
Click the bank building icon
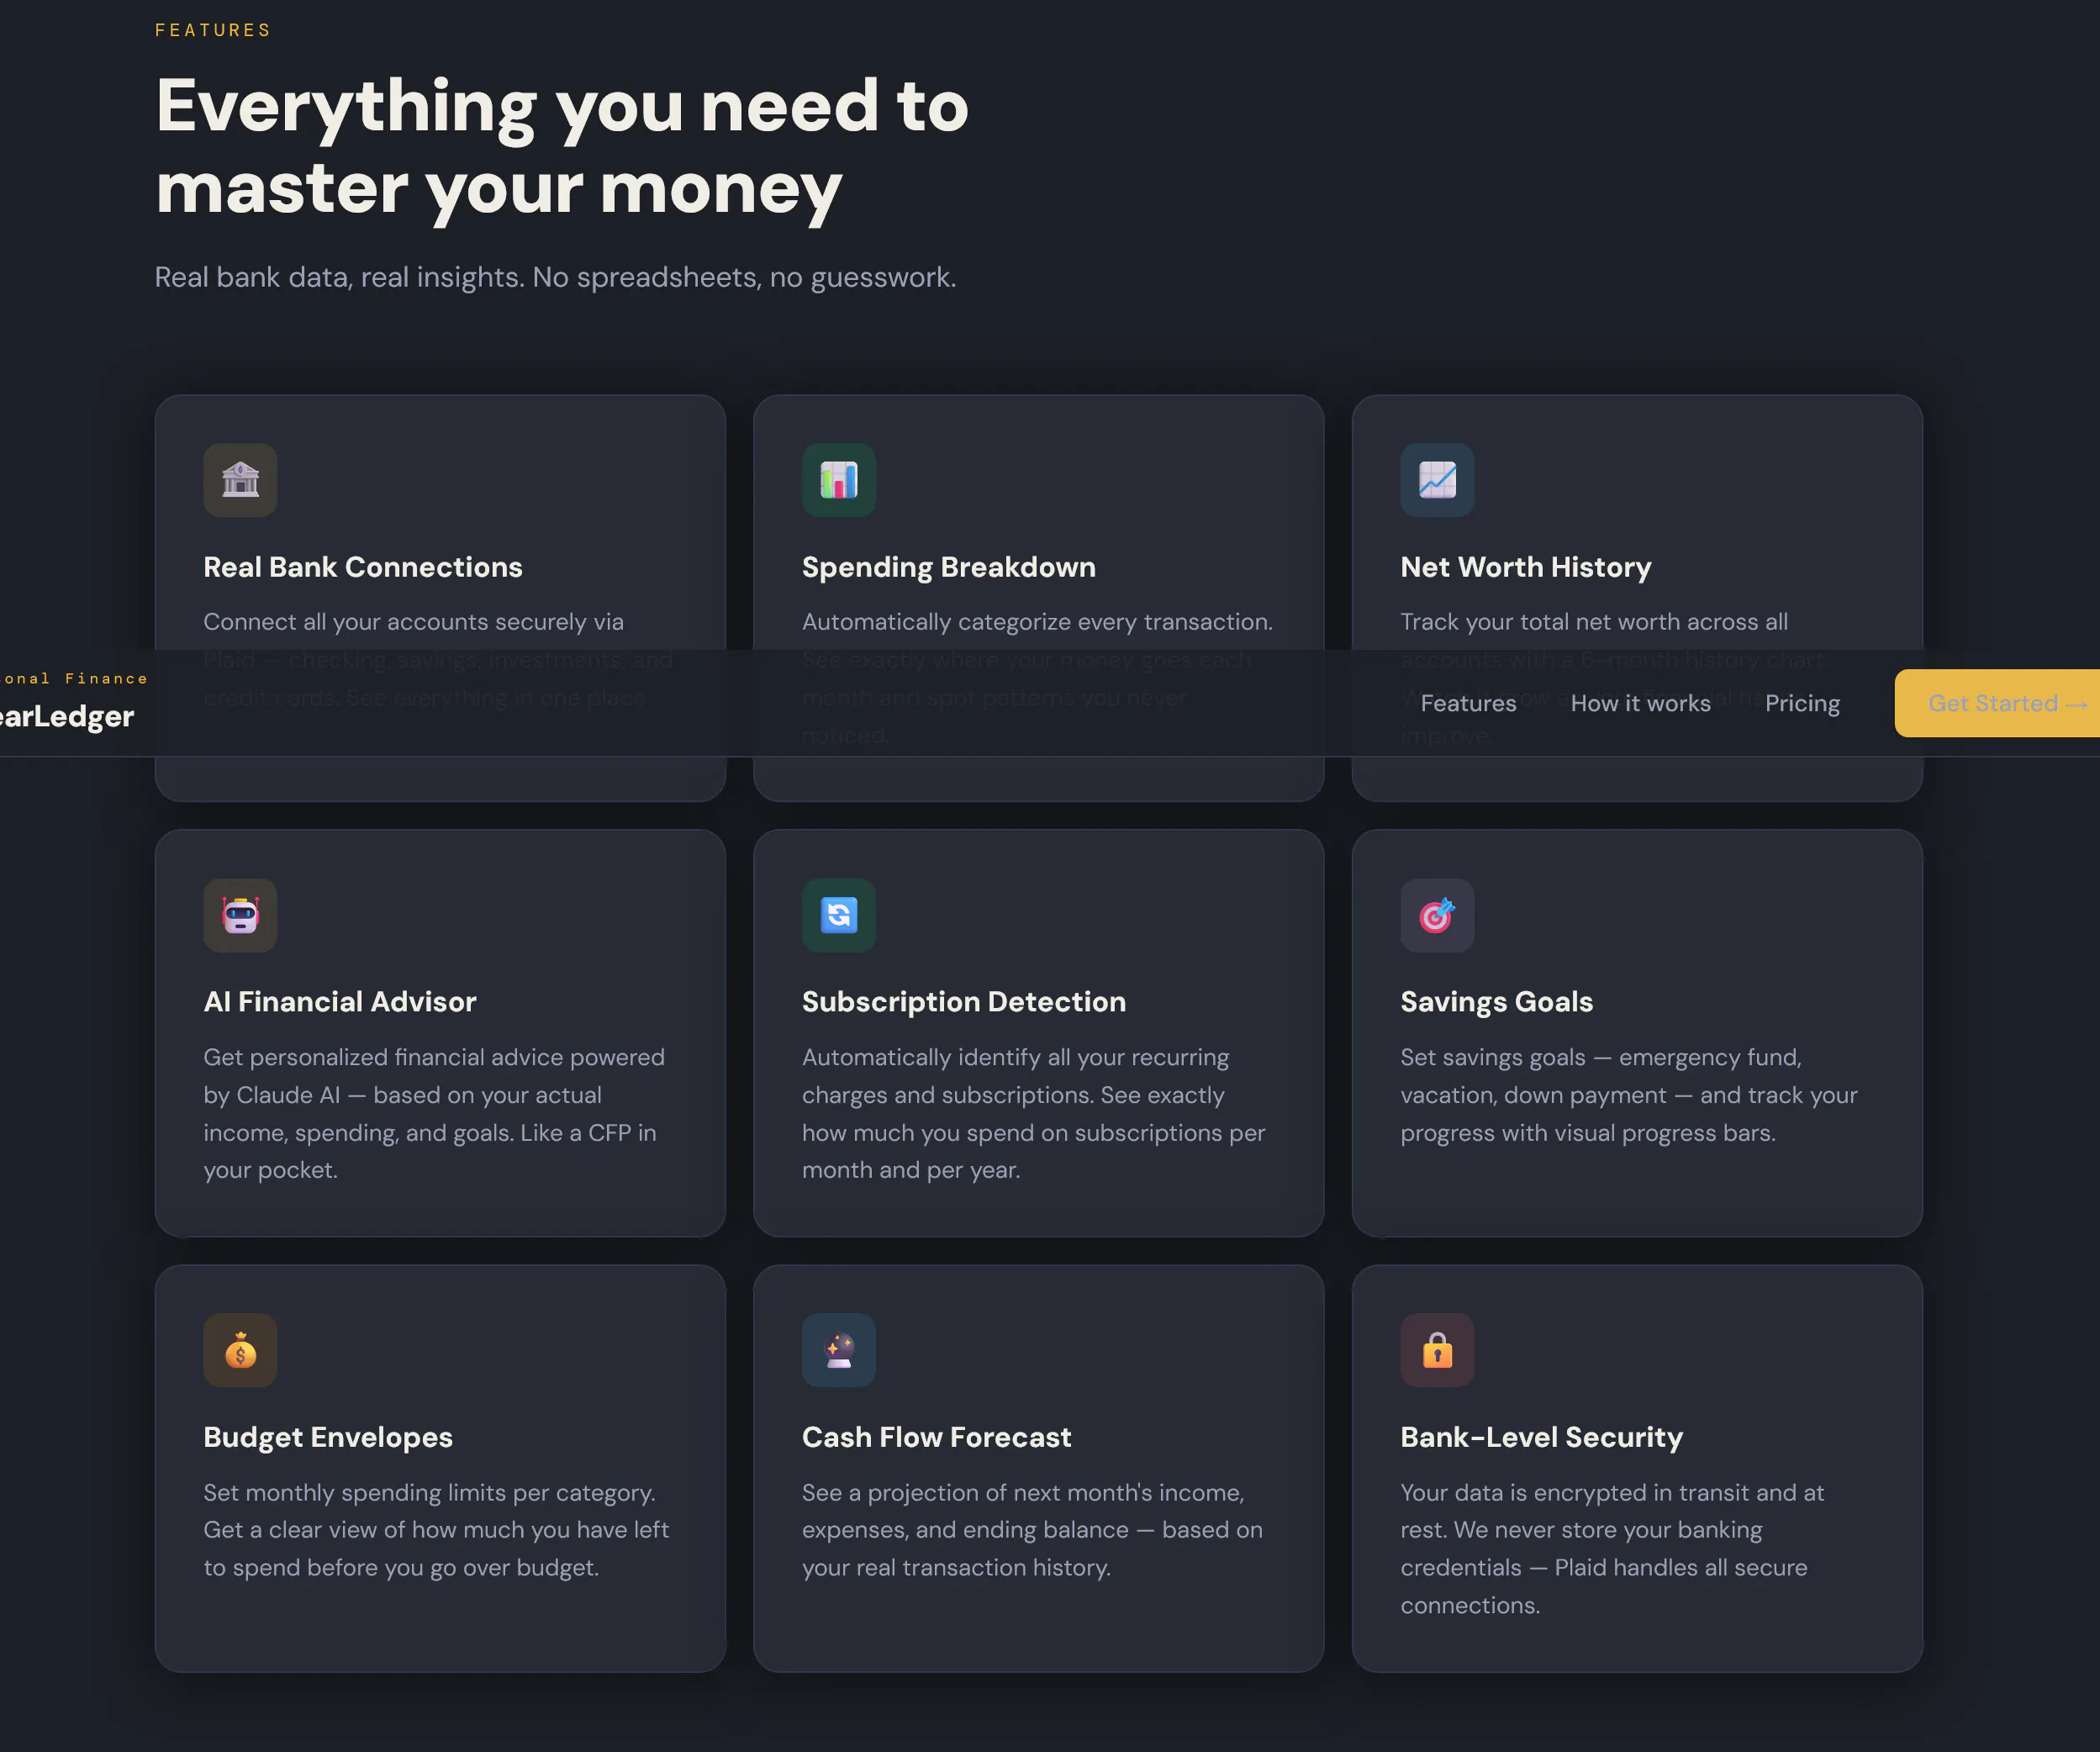240,480
